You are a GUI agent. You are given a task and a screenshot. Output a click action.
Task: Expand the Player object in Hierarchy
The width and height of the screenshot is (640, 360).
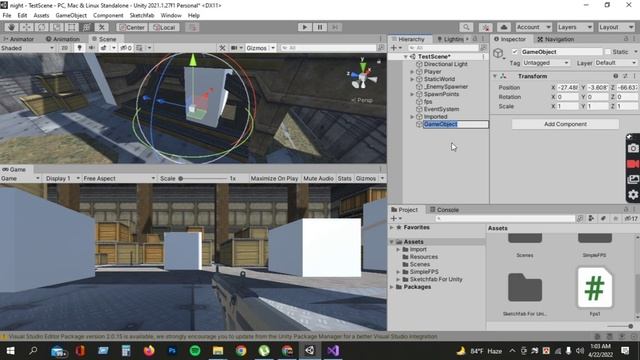412,72
